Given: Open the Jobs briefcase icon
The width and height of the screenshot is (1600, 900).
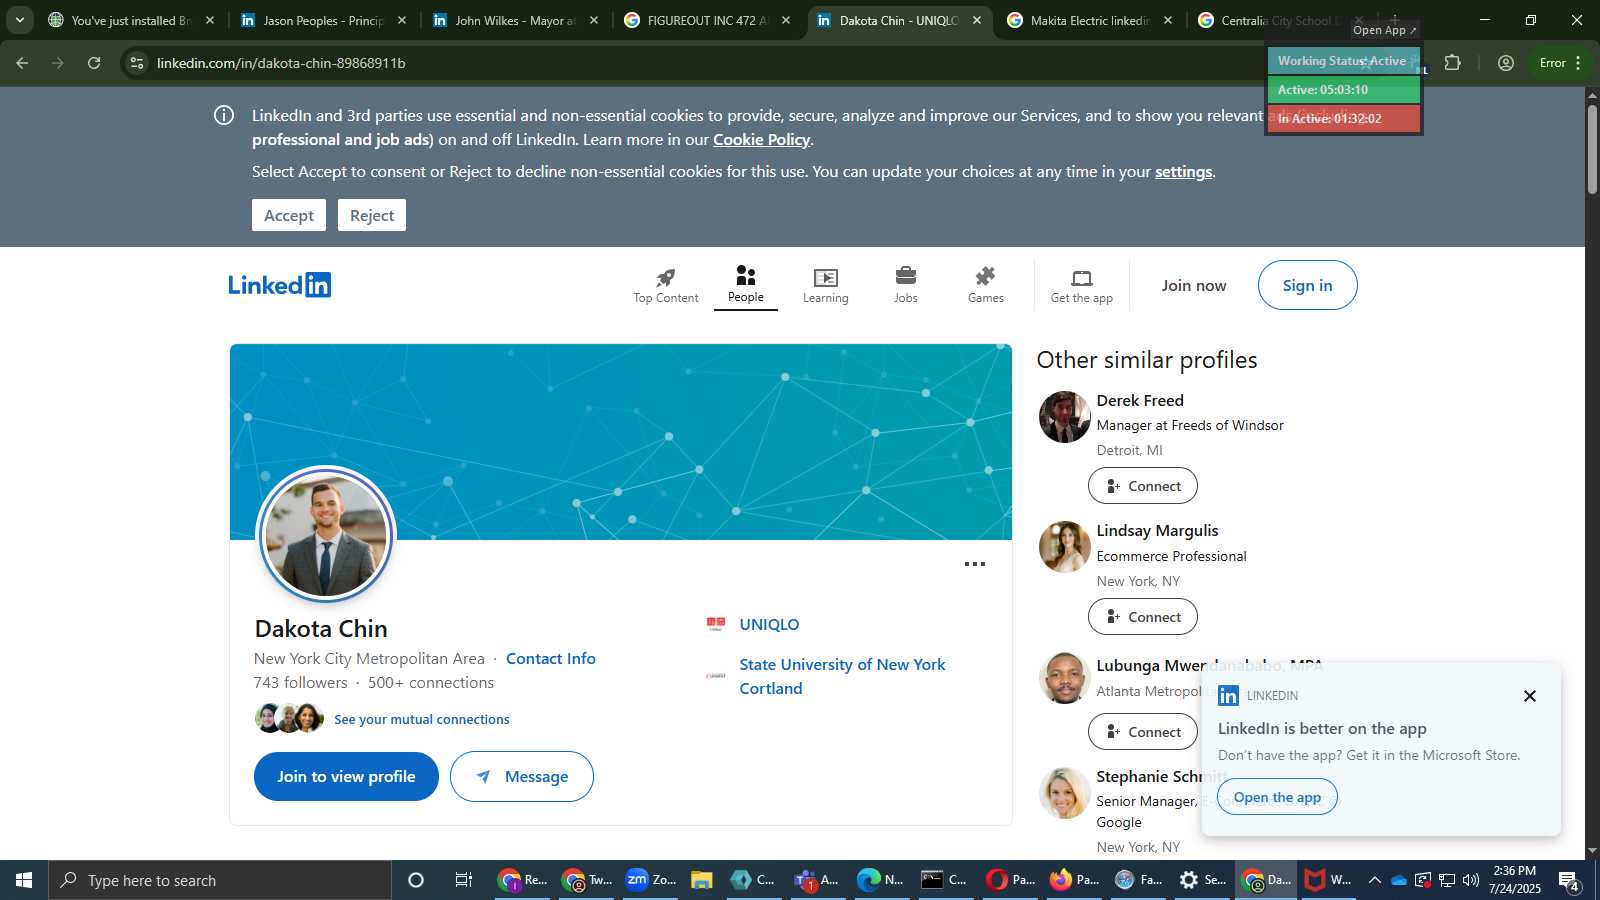Looking at the screenshot, I should tap(906, 285).
